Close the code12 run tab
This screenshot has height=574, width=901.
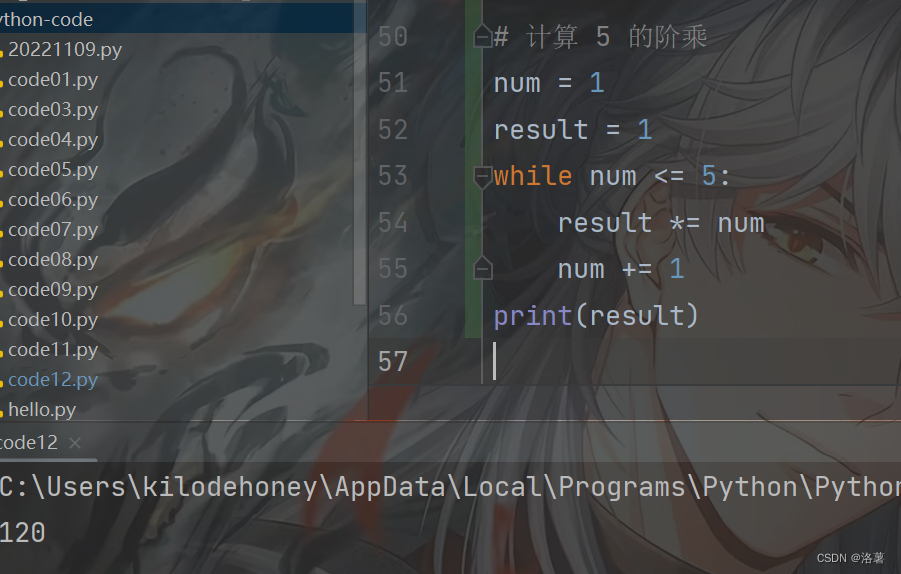click(75, 443)
